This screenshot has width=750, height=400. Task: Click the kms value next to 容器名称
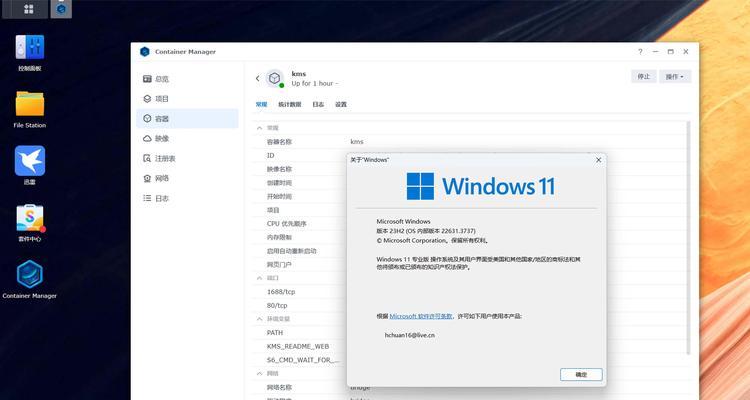[357, 142]
